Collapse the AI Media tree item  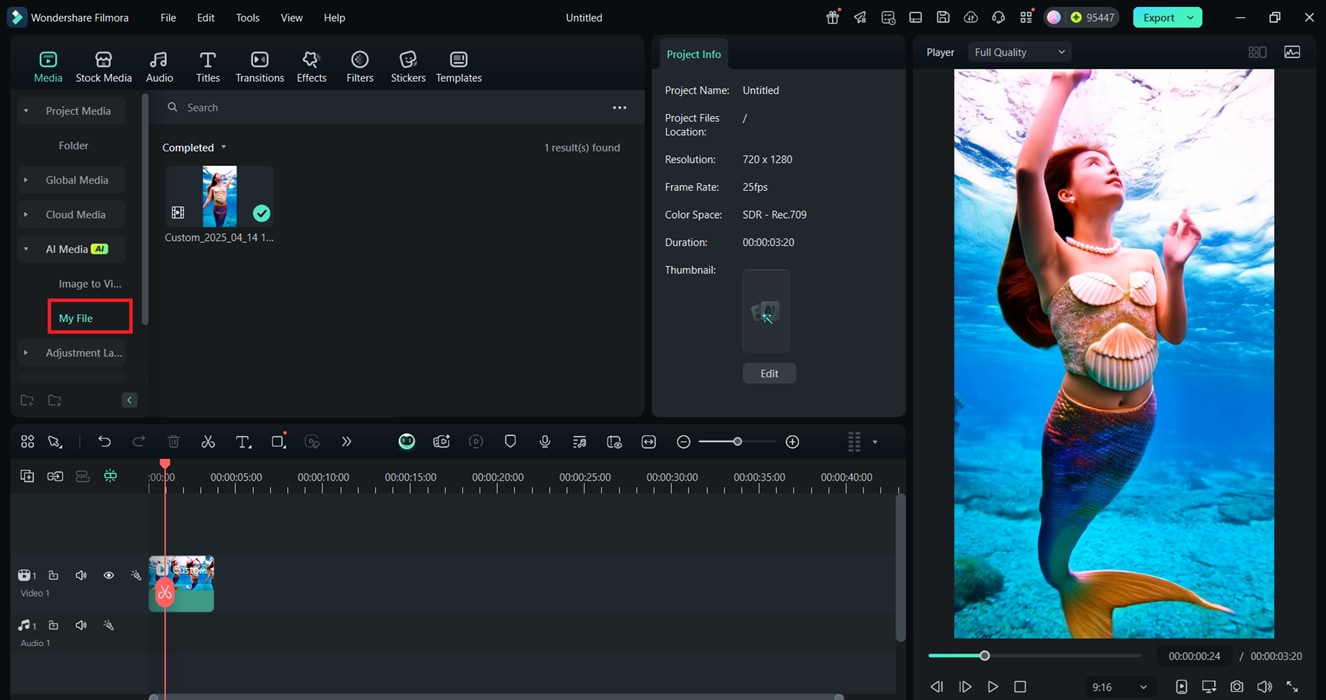26,249
